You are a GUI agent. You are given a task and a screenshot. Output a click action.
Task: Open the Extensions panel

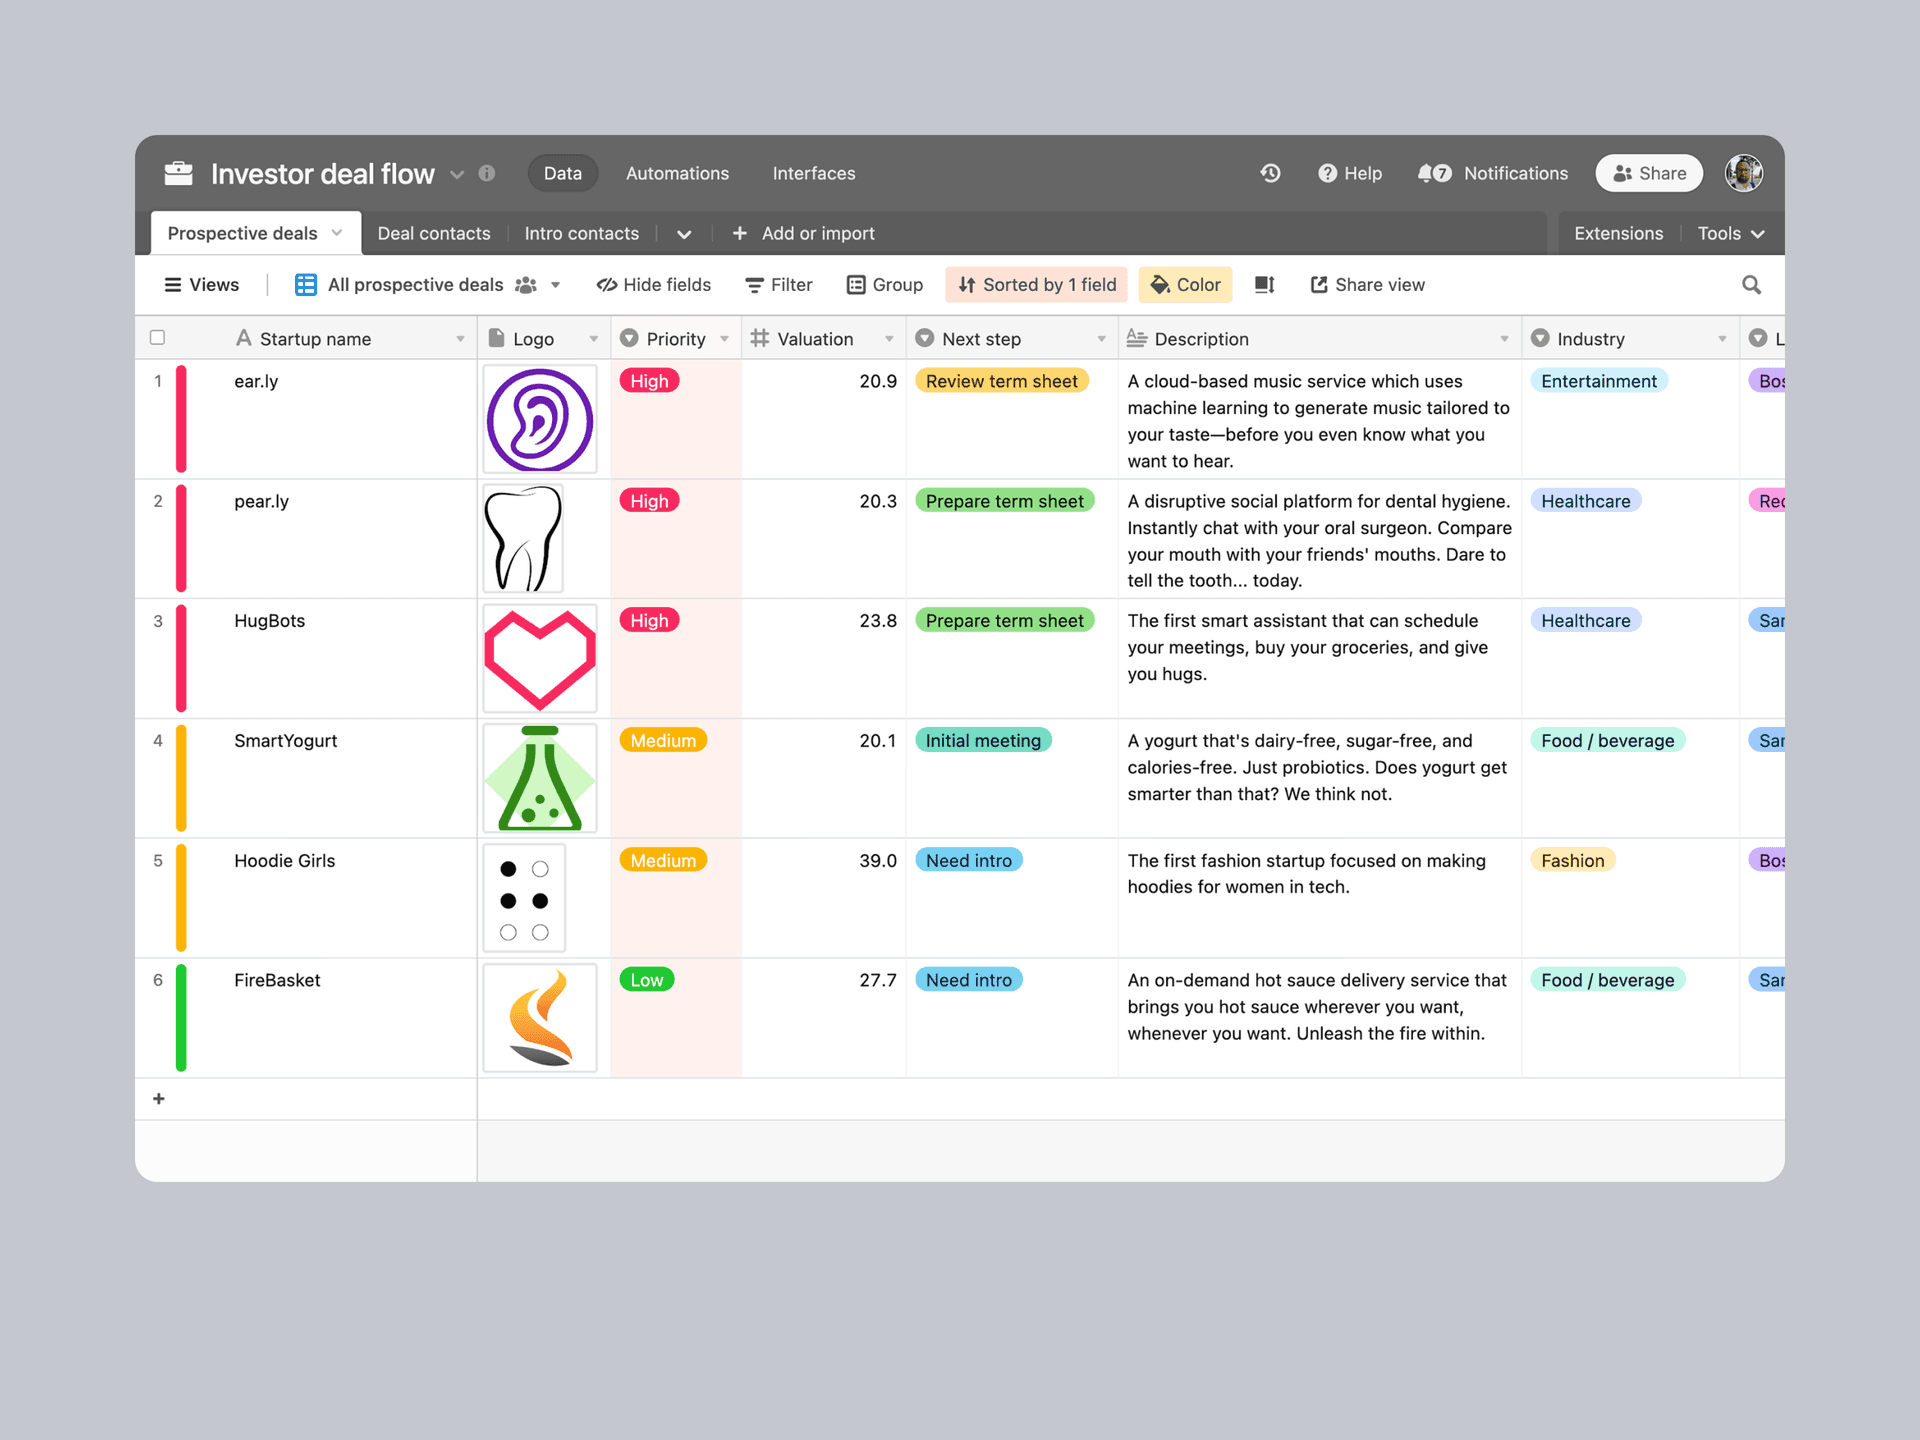1618,233
